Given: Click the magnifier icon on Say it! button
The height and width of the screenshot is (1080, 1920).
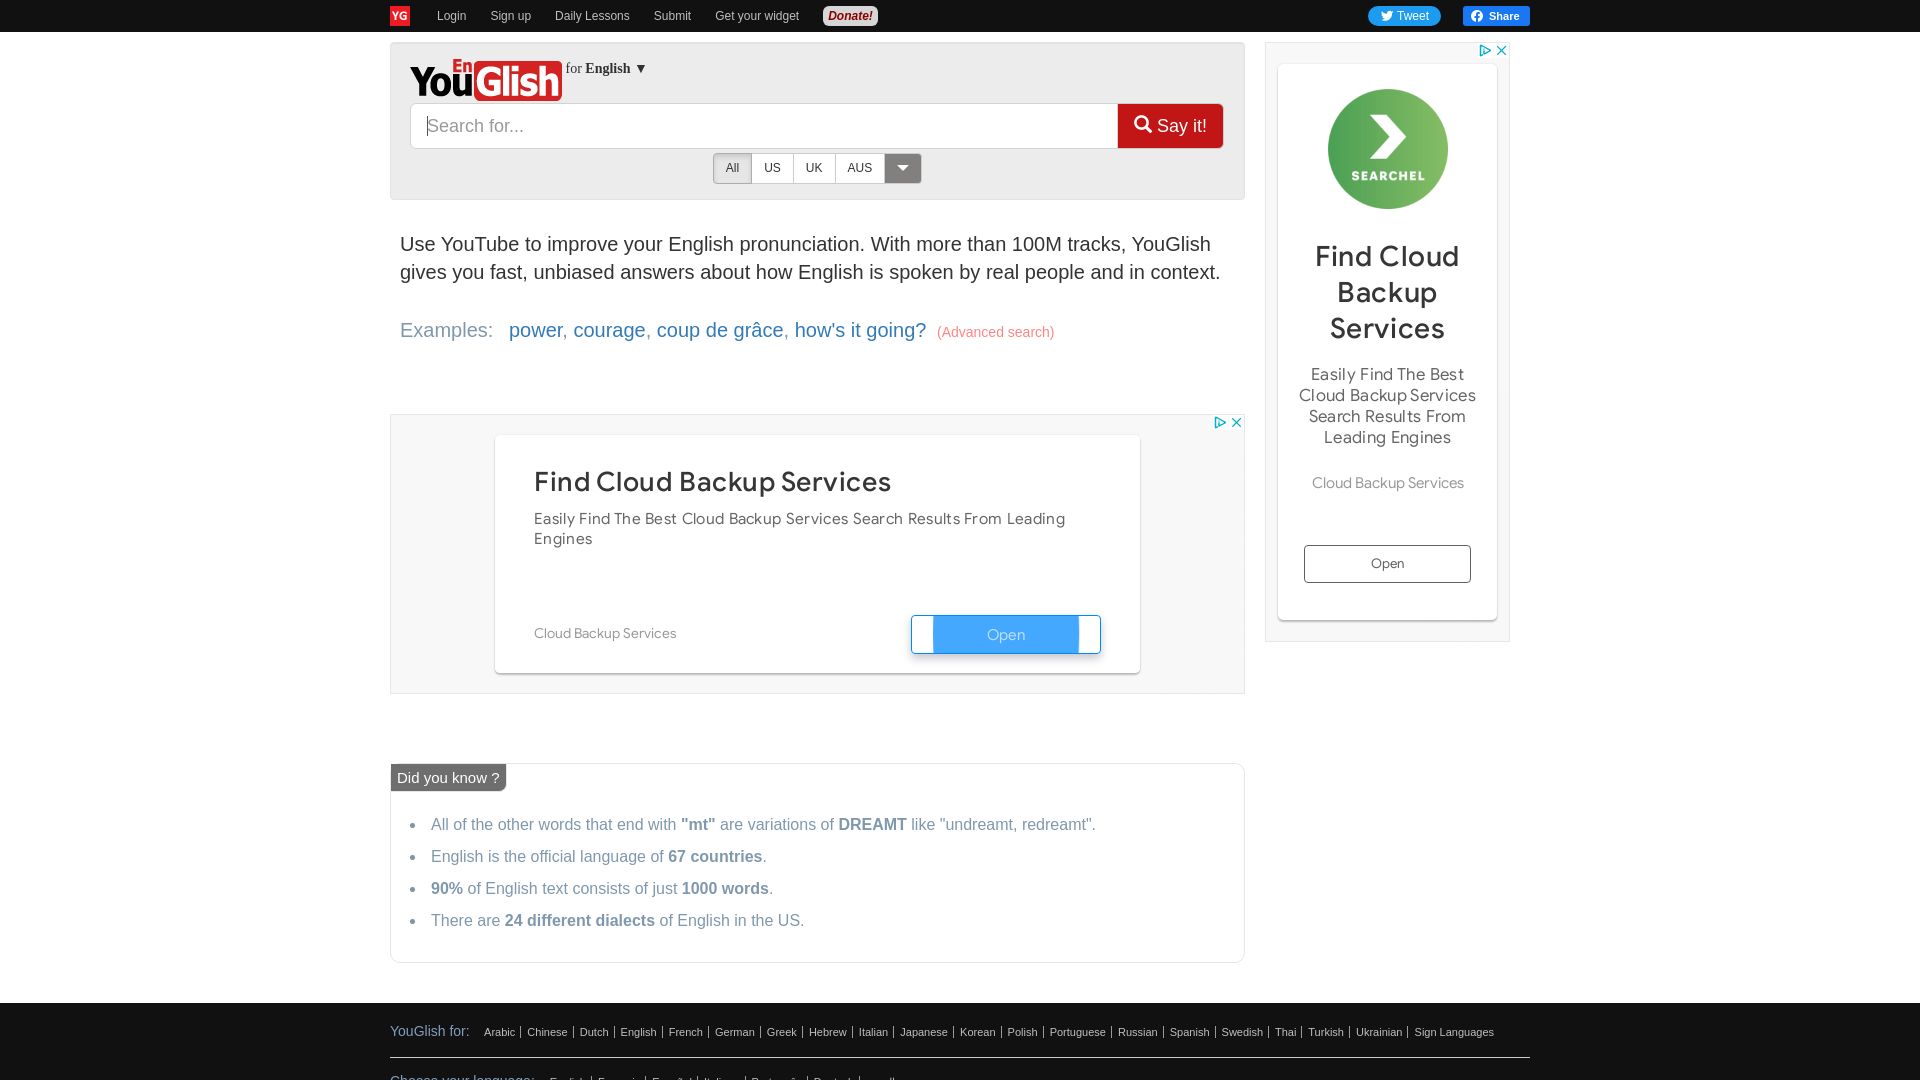Looking at the screenshot, I should pos(1143,124).
